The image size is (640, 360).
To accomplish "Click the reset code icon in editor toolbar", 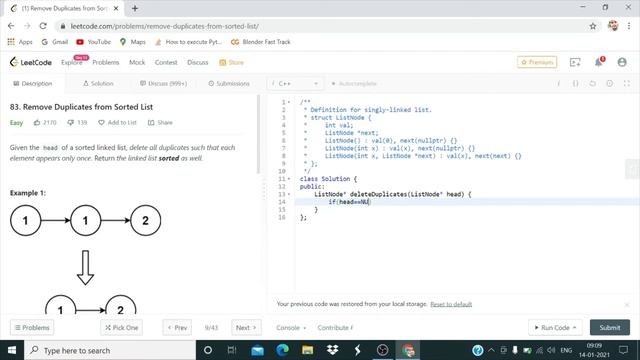I will click(592, 83).
